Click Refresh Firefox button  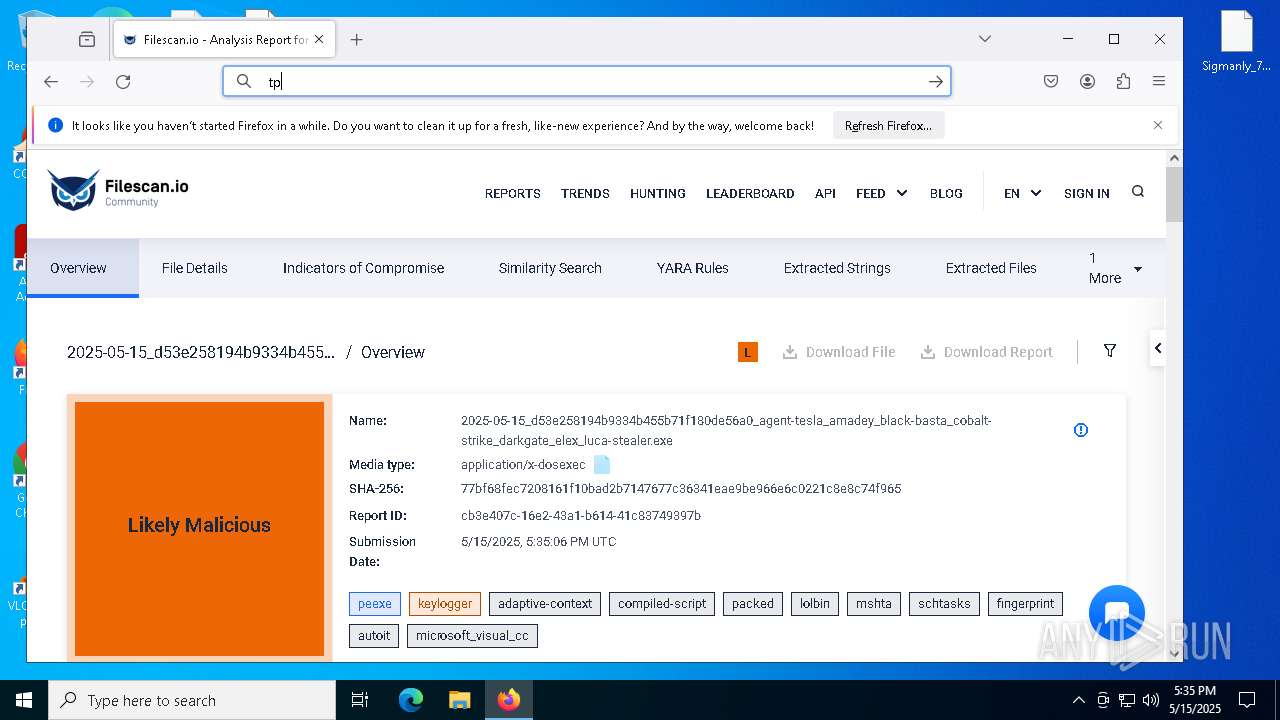coord(888,125)
